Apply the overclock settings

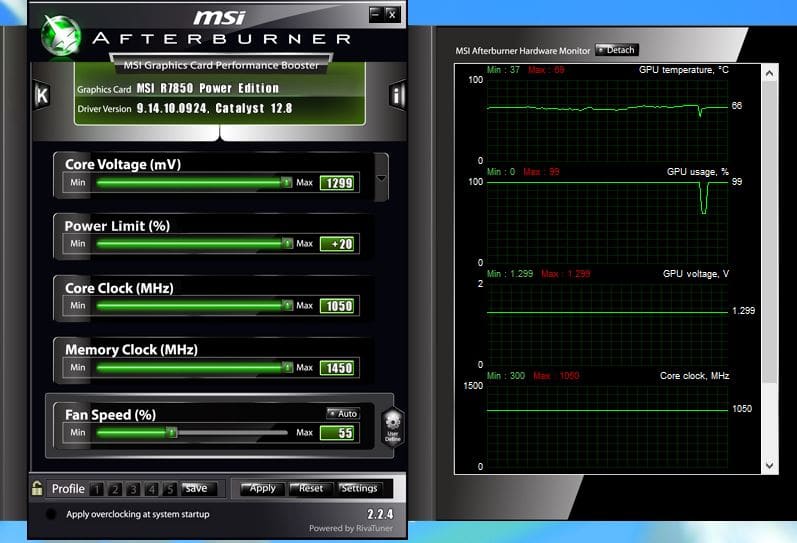click(261, 489)
